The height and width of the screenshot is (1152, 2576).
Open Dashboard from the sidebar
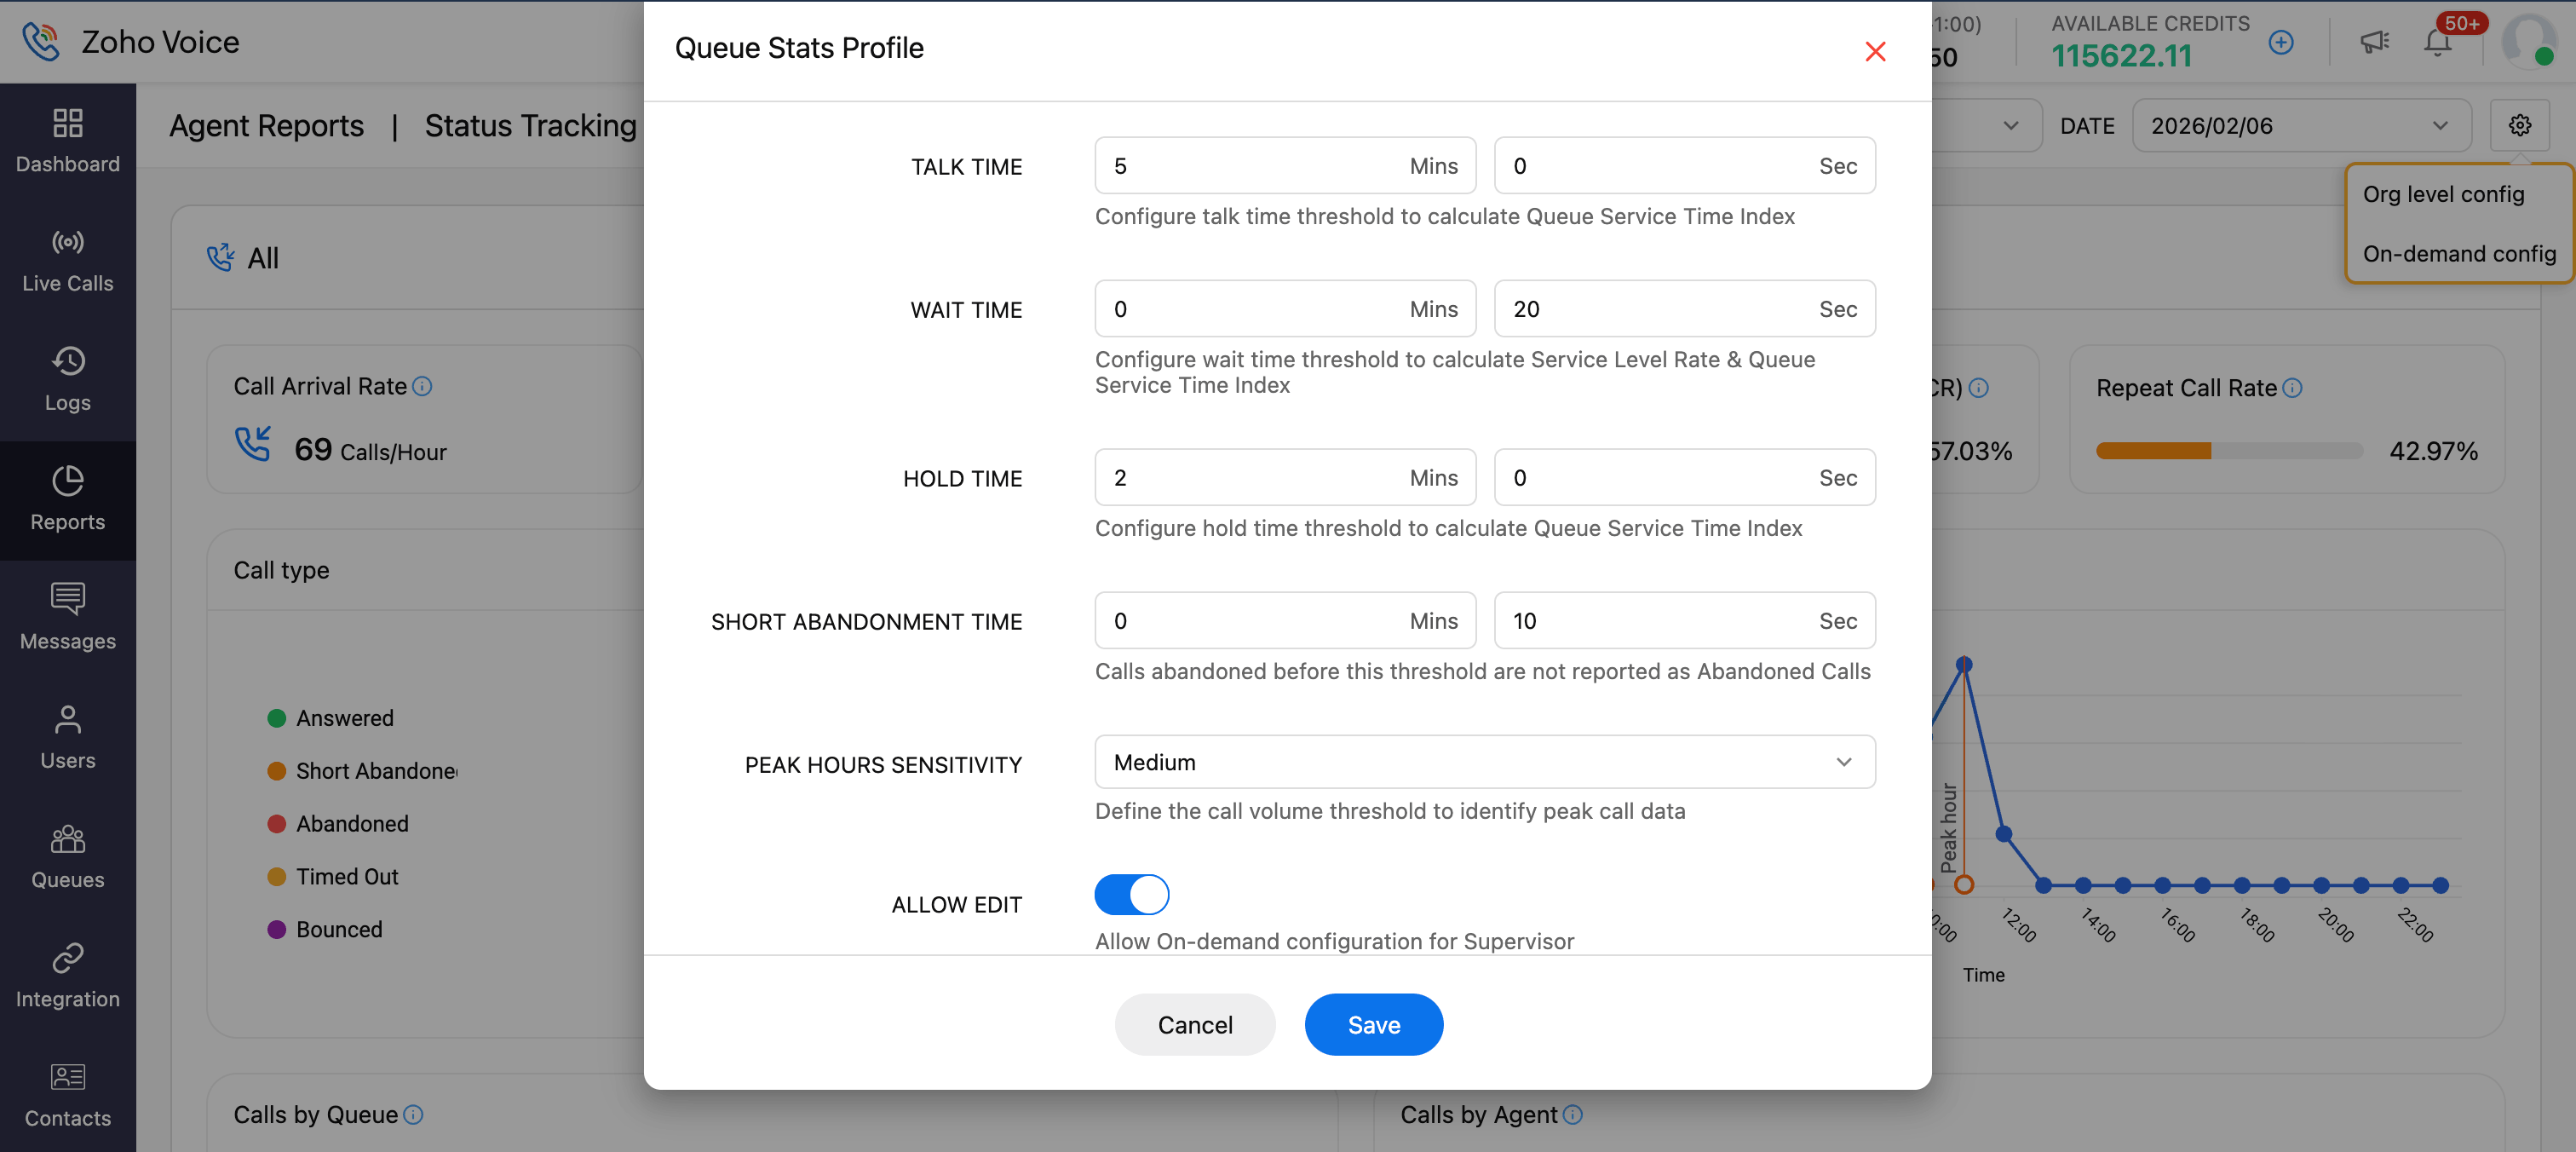(x=67, y=140)
